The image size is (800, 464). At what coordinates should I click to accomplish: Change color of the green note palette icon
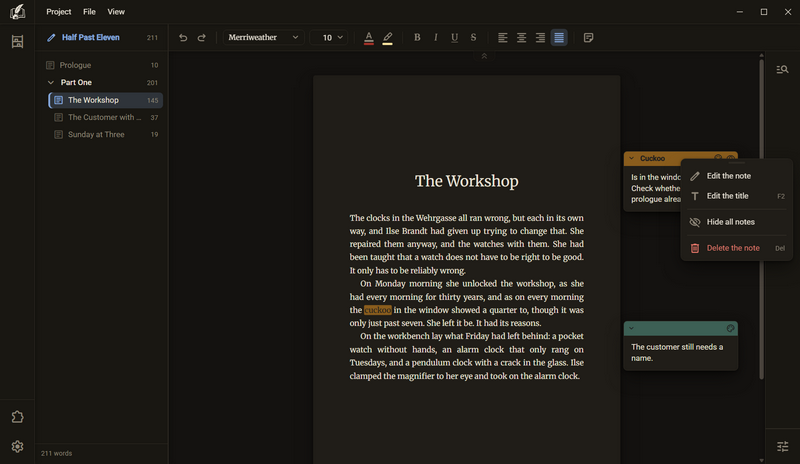(x=730, y=328)
